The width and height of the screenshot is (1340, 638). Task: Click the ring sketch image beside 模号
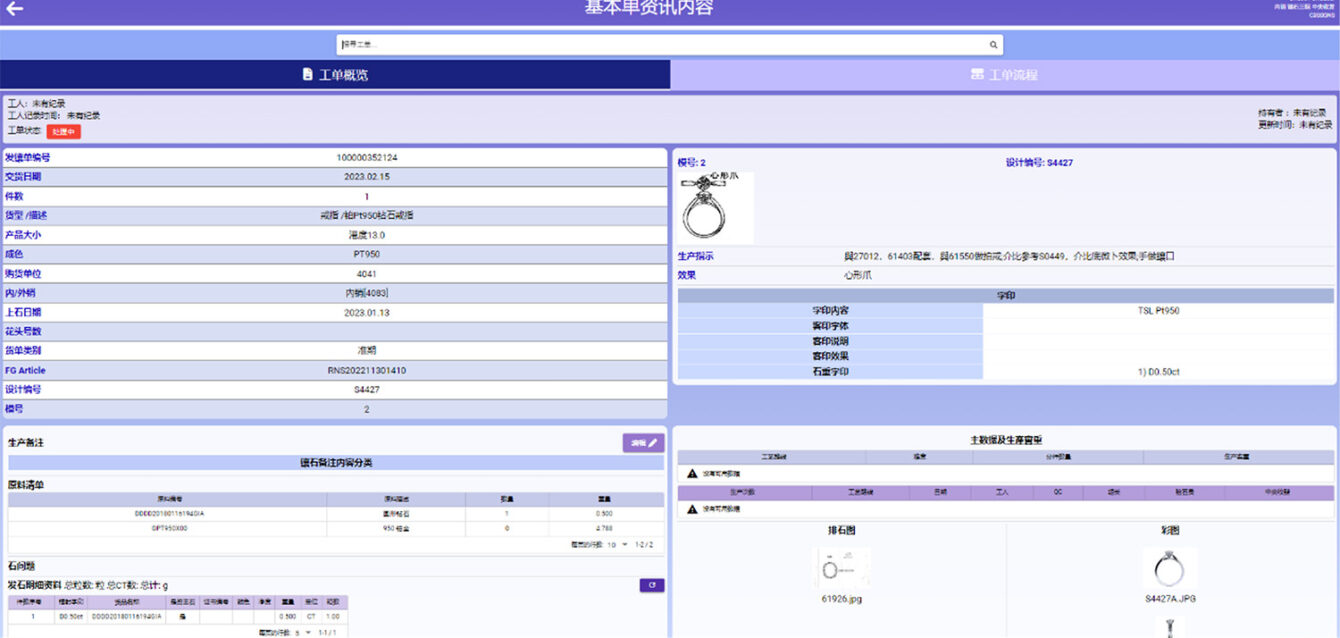716,208
